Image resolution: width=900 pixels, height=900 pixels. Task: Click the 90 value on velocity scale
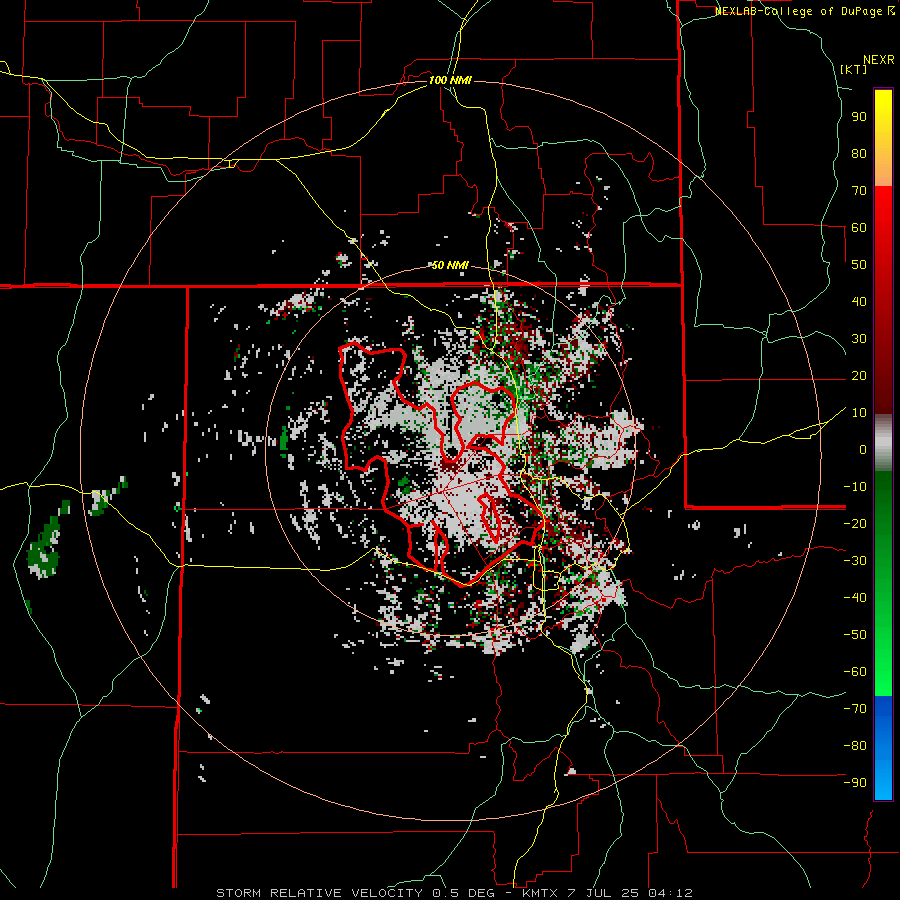coord(859,117)
